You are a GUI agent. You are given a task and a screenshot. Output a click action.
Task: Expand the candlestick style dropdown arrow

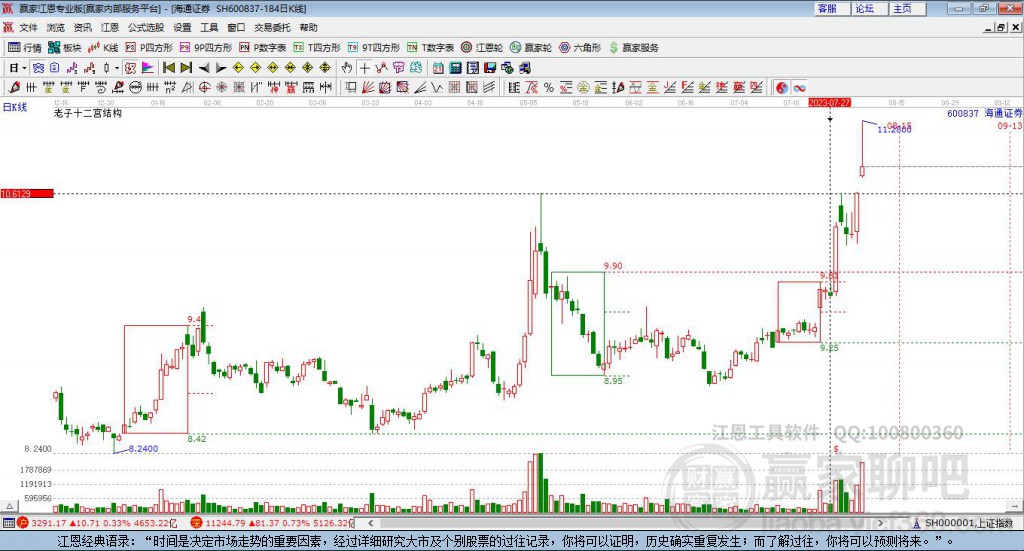tap(117, 68)
